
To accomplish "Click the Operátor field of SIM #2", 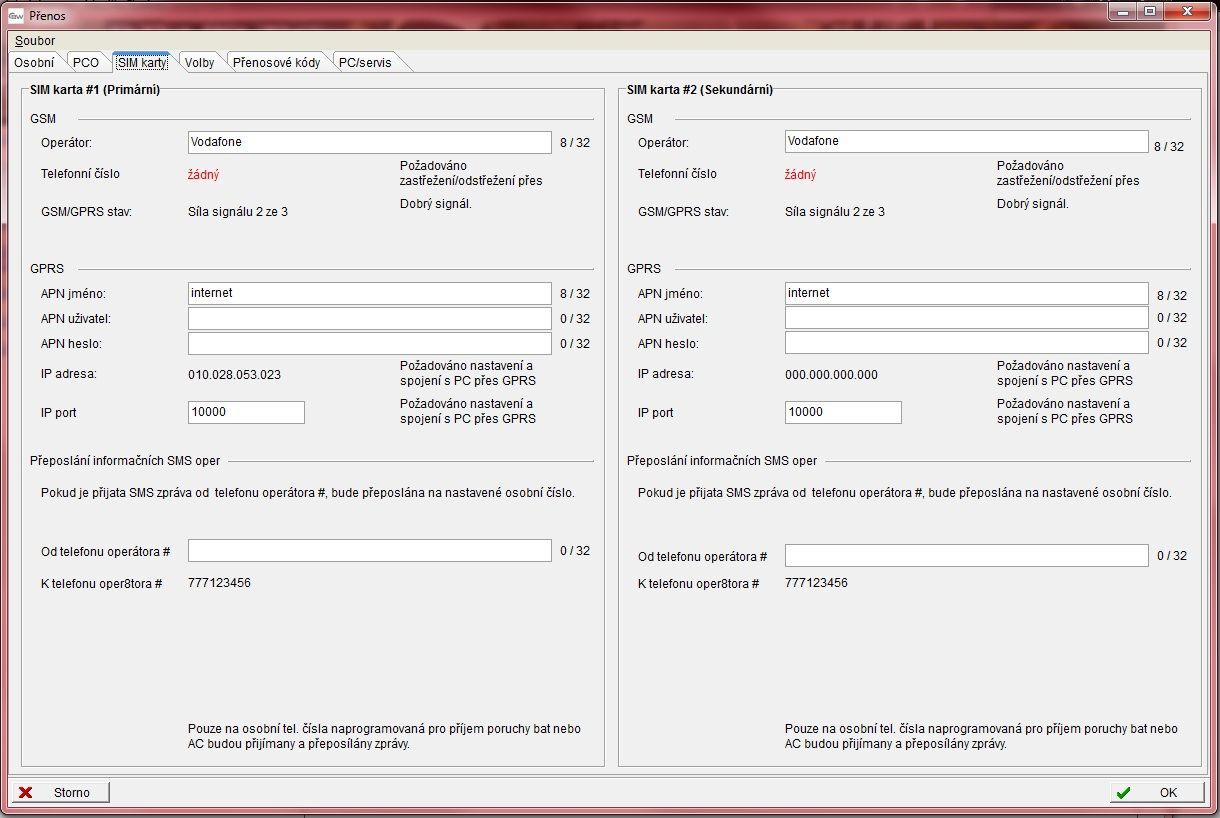I will (966, 141).
